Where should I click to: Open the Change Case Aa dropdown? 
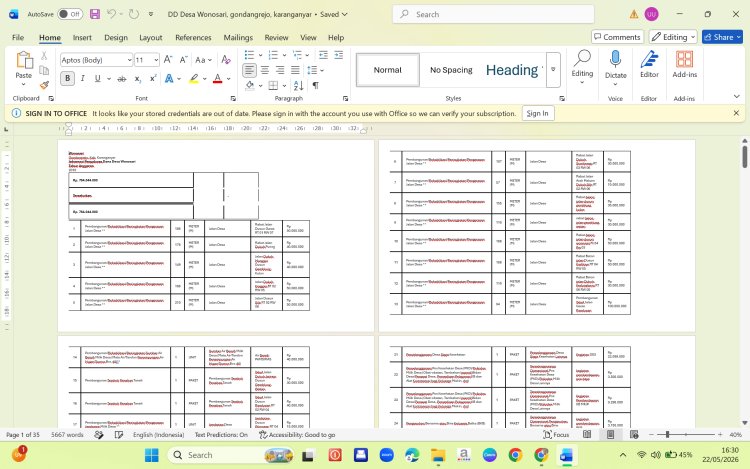(x=203, y=60)
